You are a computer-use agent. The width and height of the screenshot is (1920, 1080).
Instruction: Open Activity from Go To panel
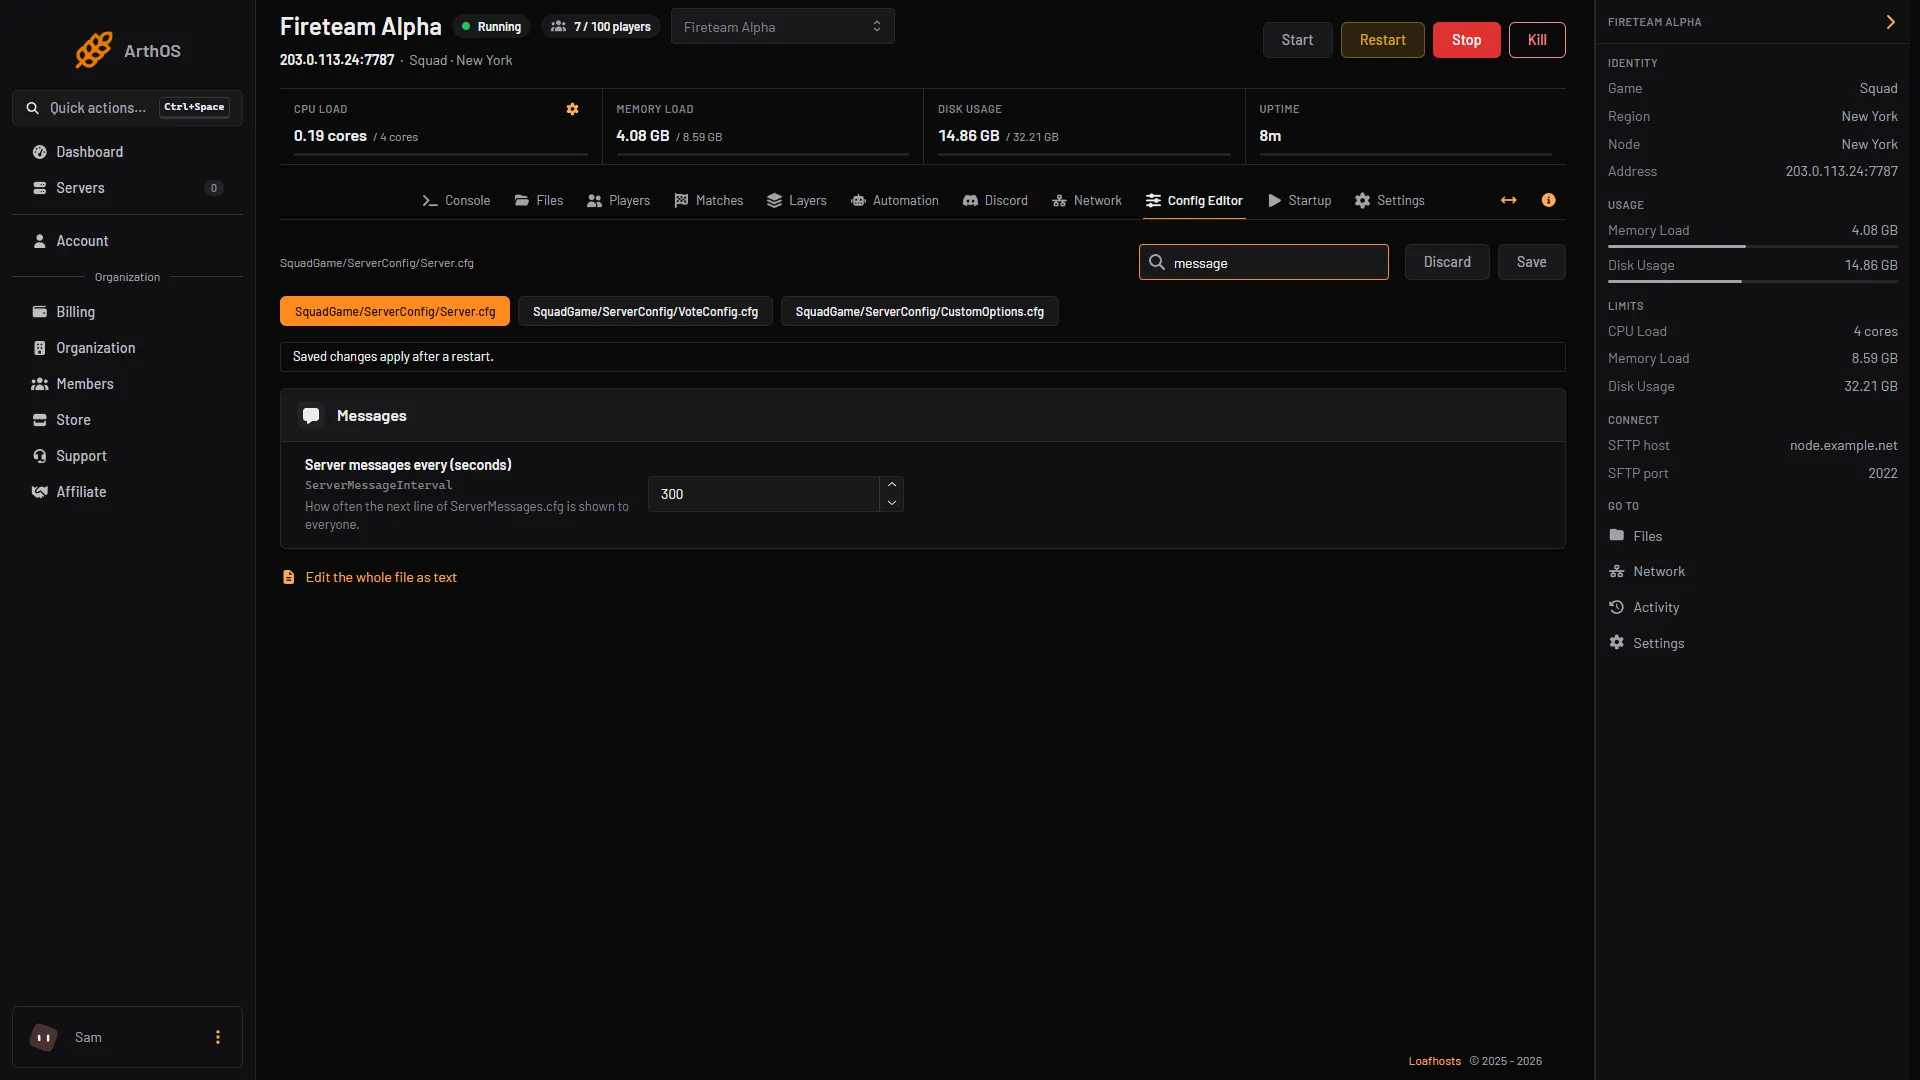click(x=1644, y=607)
